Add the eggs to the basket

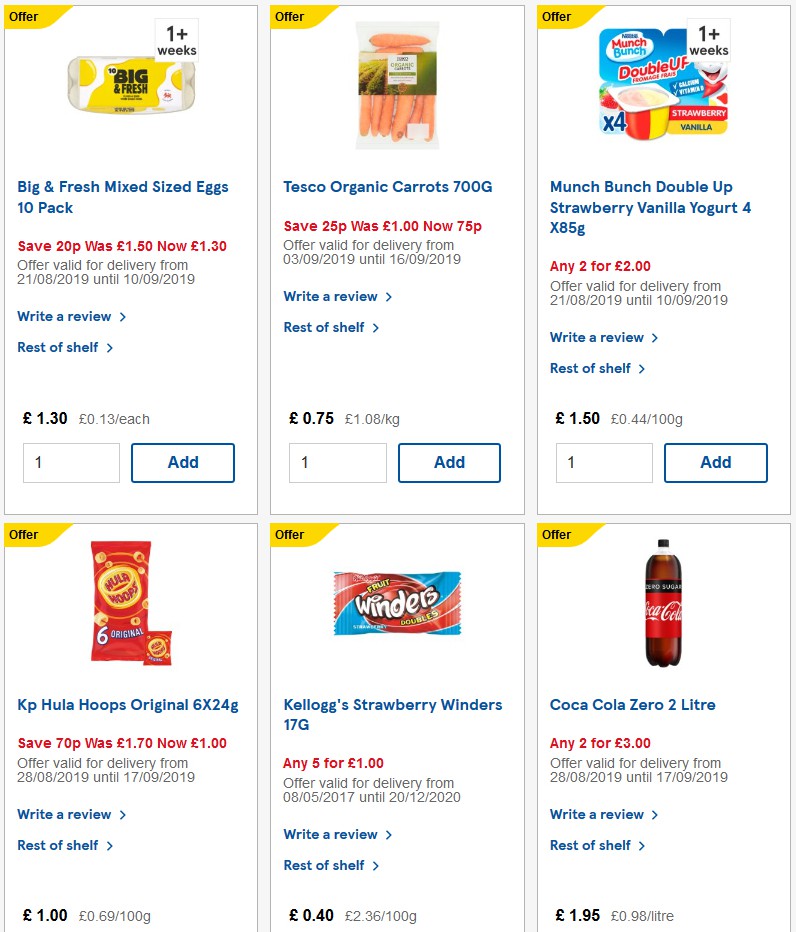(183, 462)
